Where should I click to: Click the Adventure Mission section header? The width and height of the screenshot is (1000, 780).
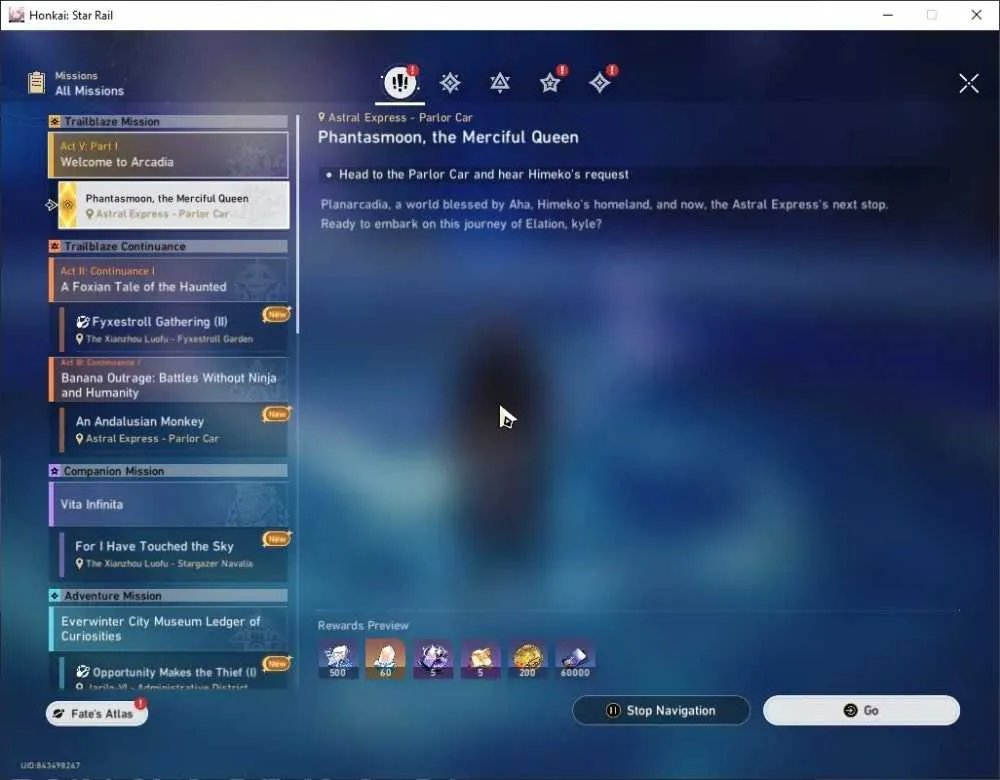coord(168,596)
